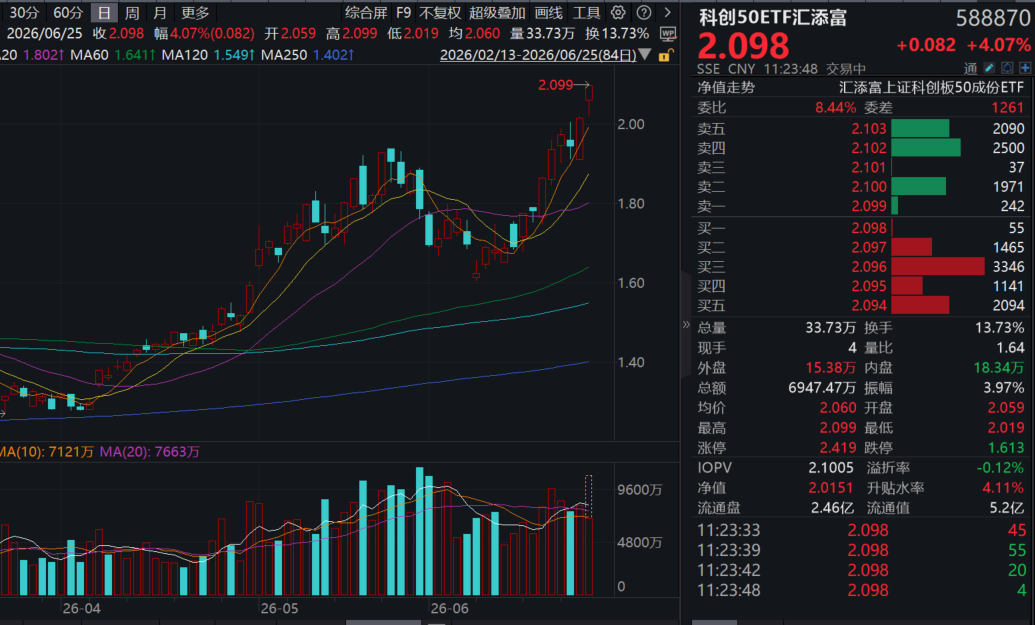Click volume MA(20) label
This screenshot has height=625, width=1035.
(150, 452)
